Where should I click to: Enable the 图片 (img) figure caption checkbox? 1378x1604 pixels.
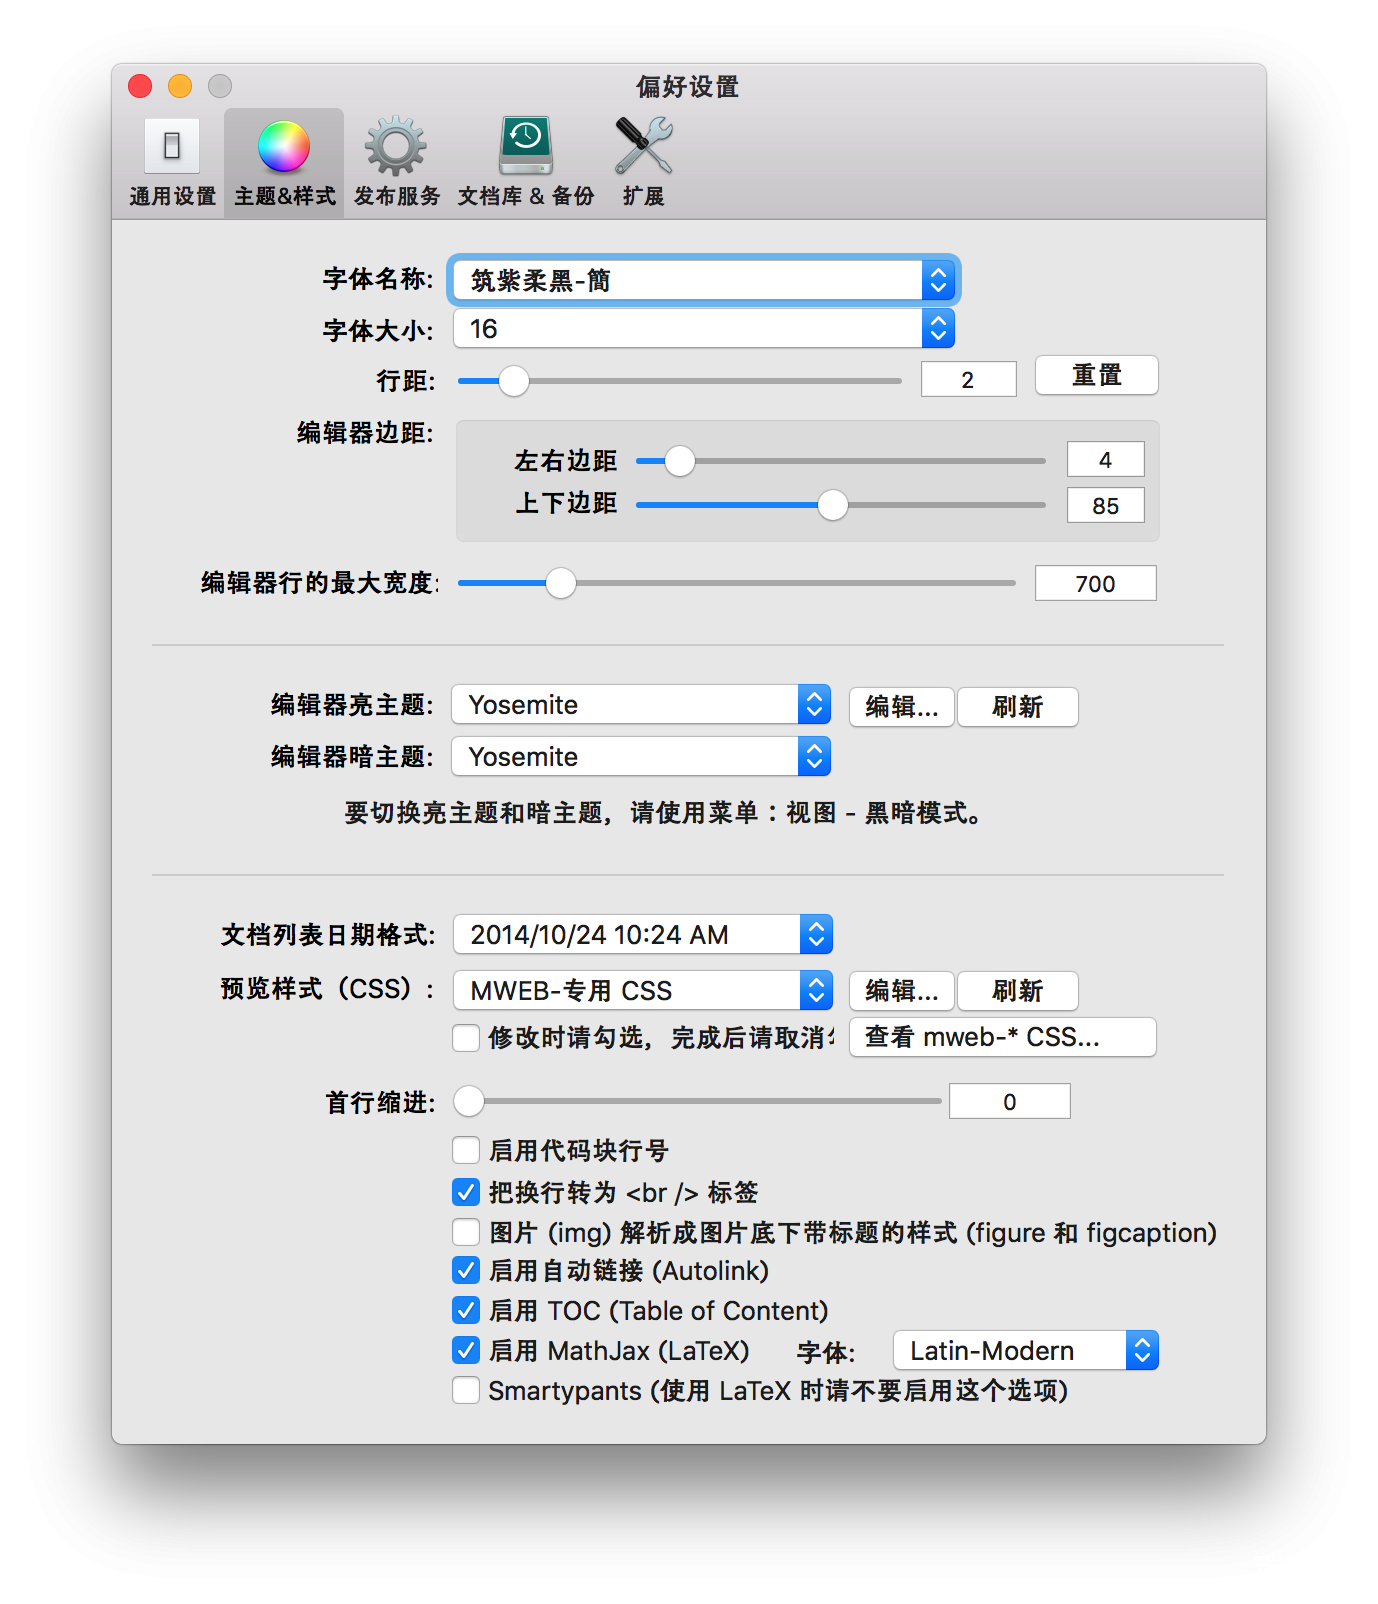(466, 1232)
